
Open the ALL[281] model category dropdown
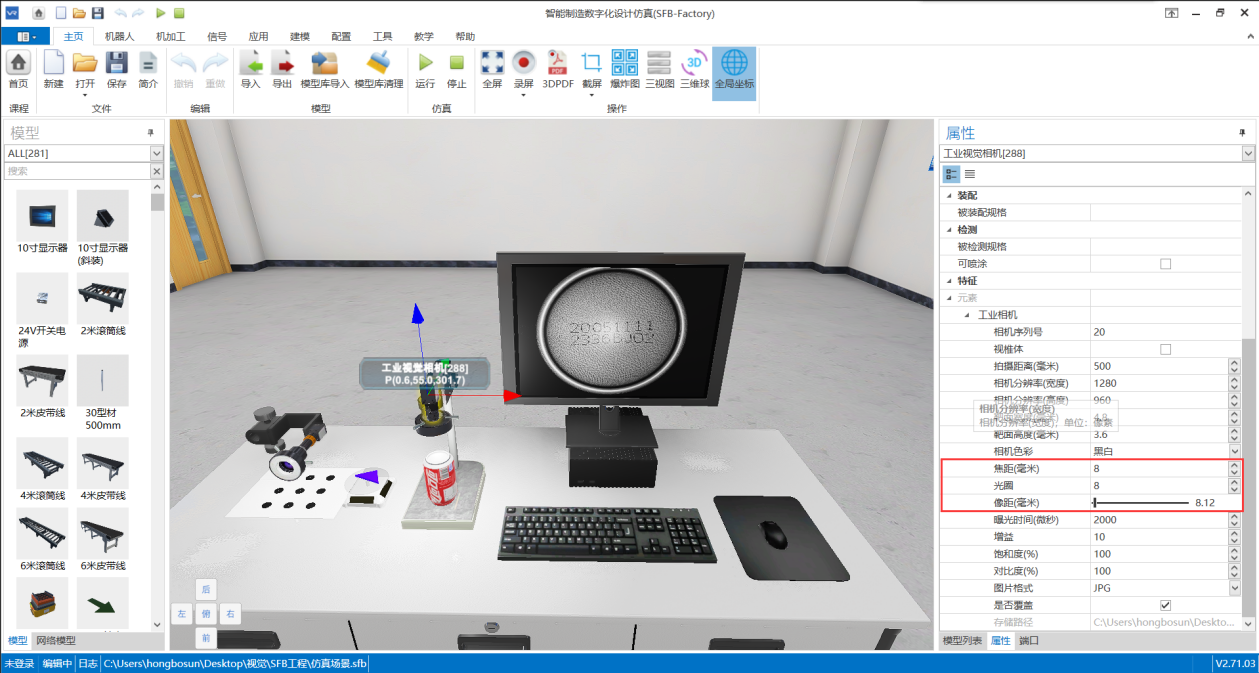[156, 153]
